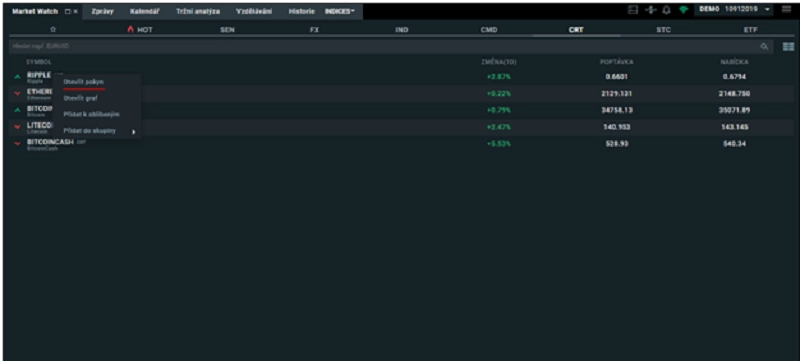This screenshot has width=800, height=361.
Task: Select Přidat k oblíbeným menu entry
Action: (x=91, y=114)
